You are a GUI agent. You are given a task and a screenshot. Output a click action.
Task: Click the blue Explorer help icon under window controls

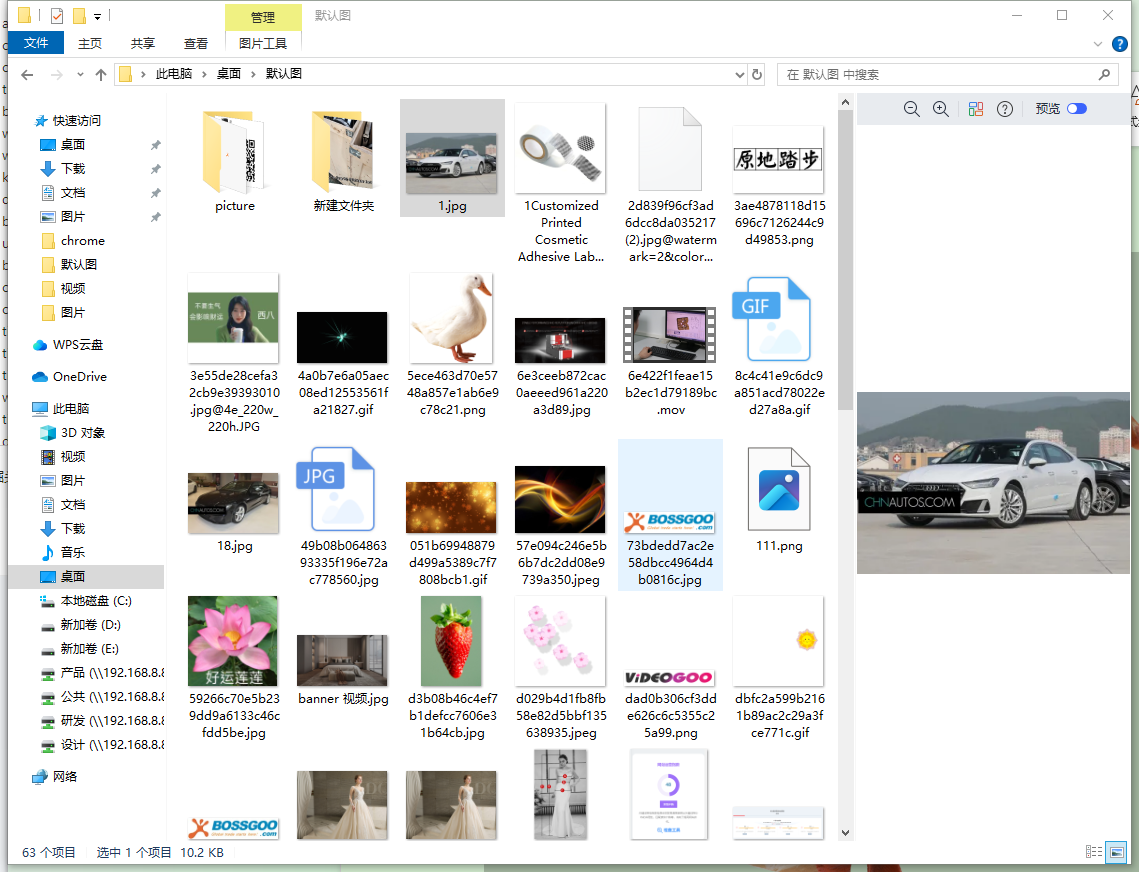pos(1118,44)
